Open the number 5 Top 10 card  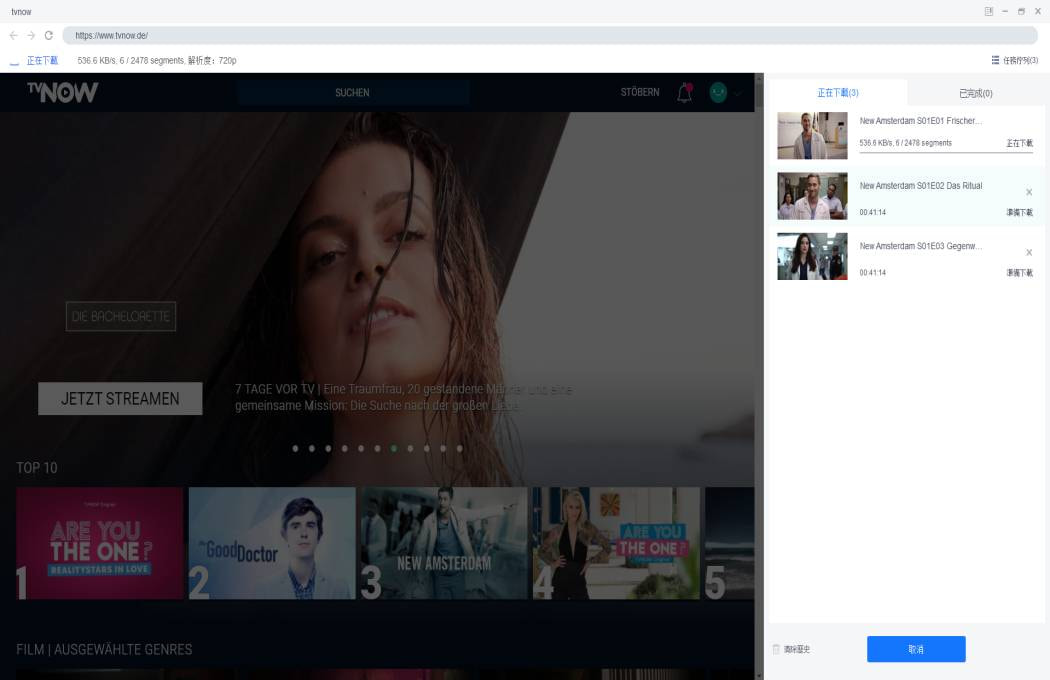(x=729, y=543)
